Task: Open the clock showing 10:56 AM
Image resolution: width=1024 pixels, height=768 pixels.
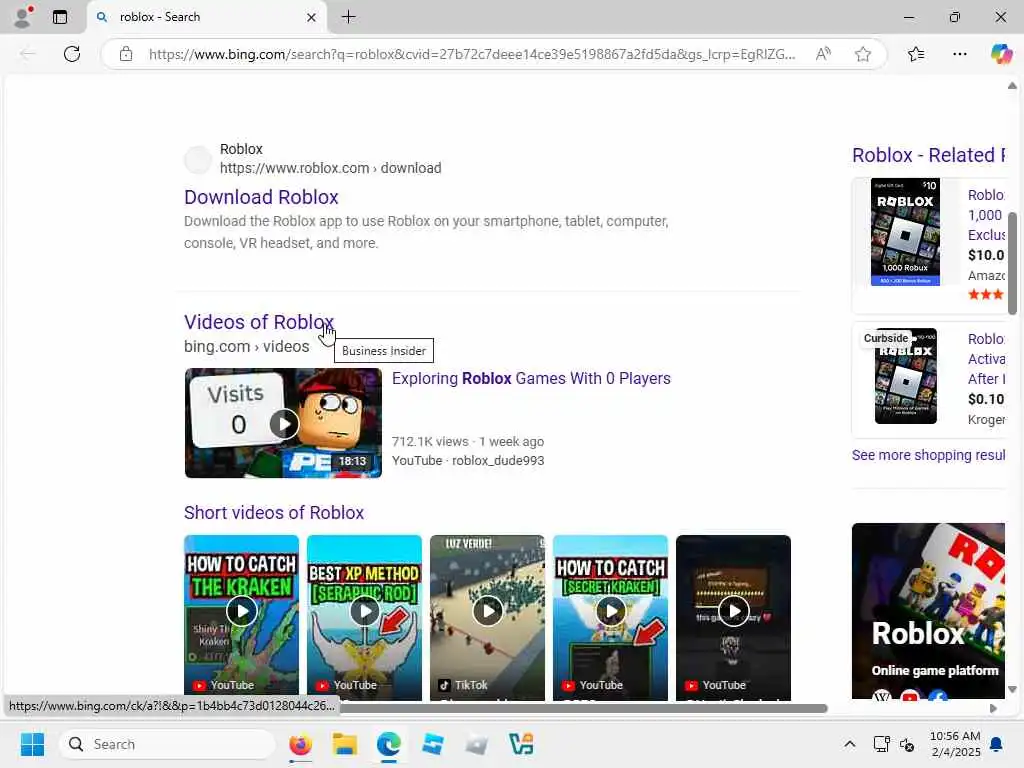Action: click(955, 744)
